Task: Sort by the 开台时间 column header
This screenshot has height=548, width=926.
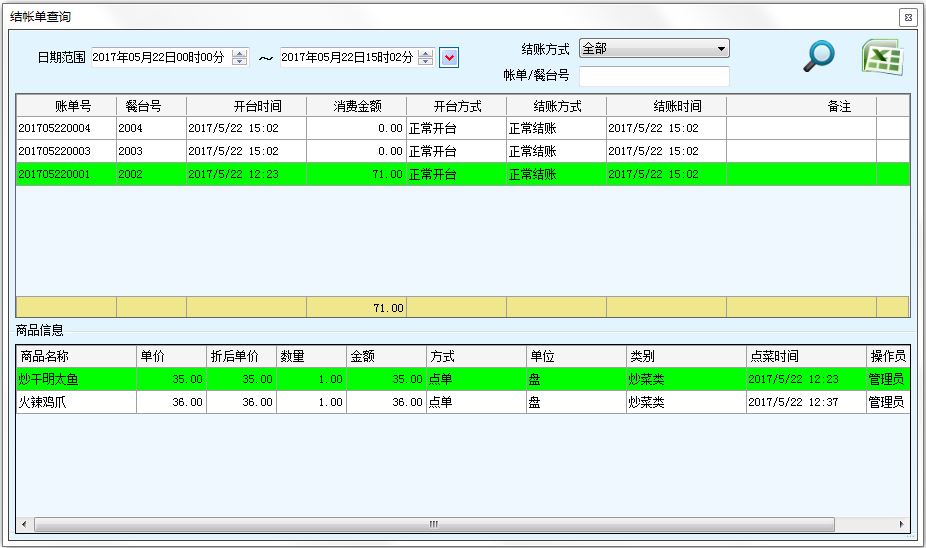Action: (x=246, y=106)
